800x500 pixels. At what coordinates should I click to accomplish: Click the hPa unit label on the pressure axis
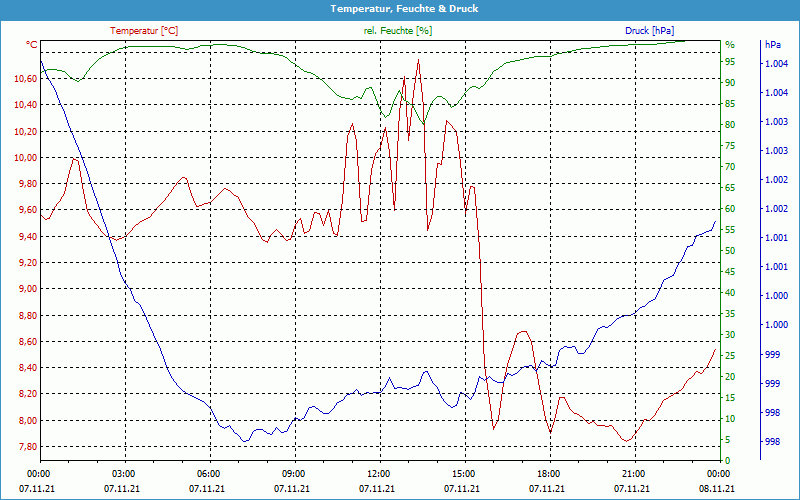pyautogui.click(x=772, y=45)
